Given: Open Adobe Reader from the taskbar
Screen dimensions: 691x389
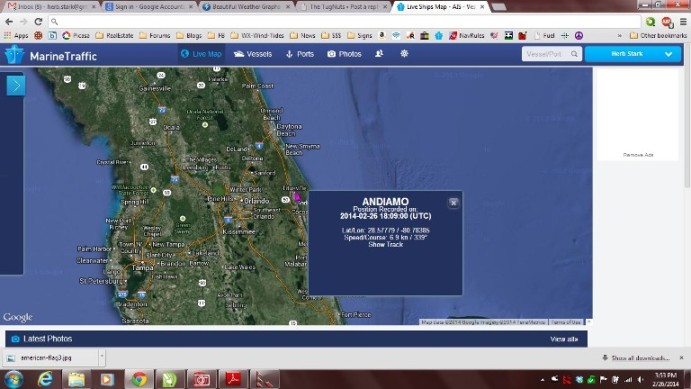Looking at the screenshot, I should pos(233,379).
